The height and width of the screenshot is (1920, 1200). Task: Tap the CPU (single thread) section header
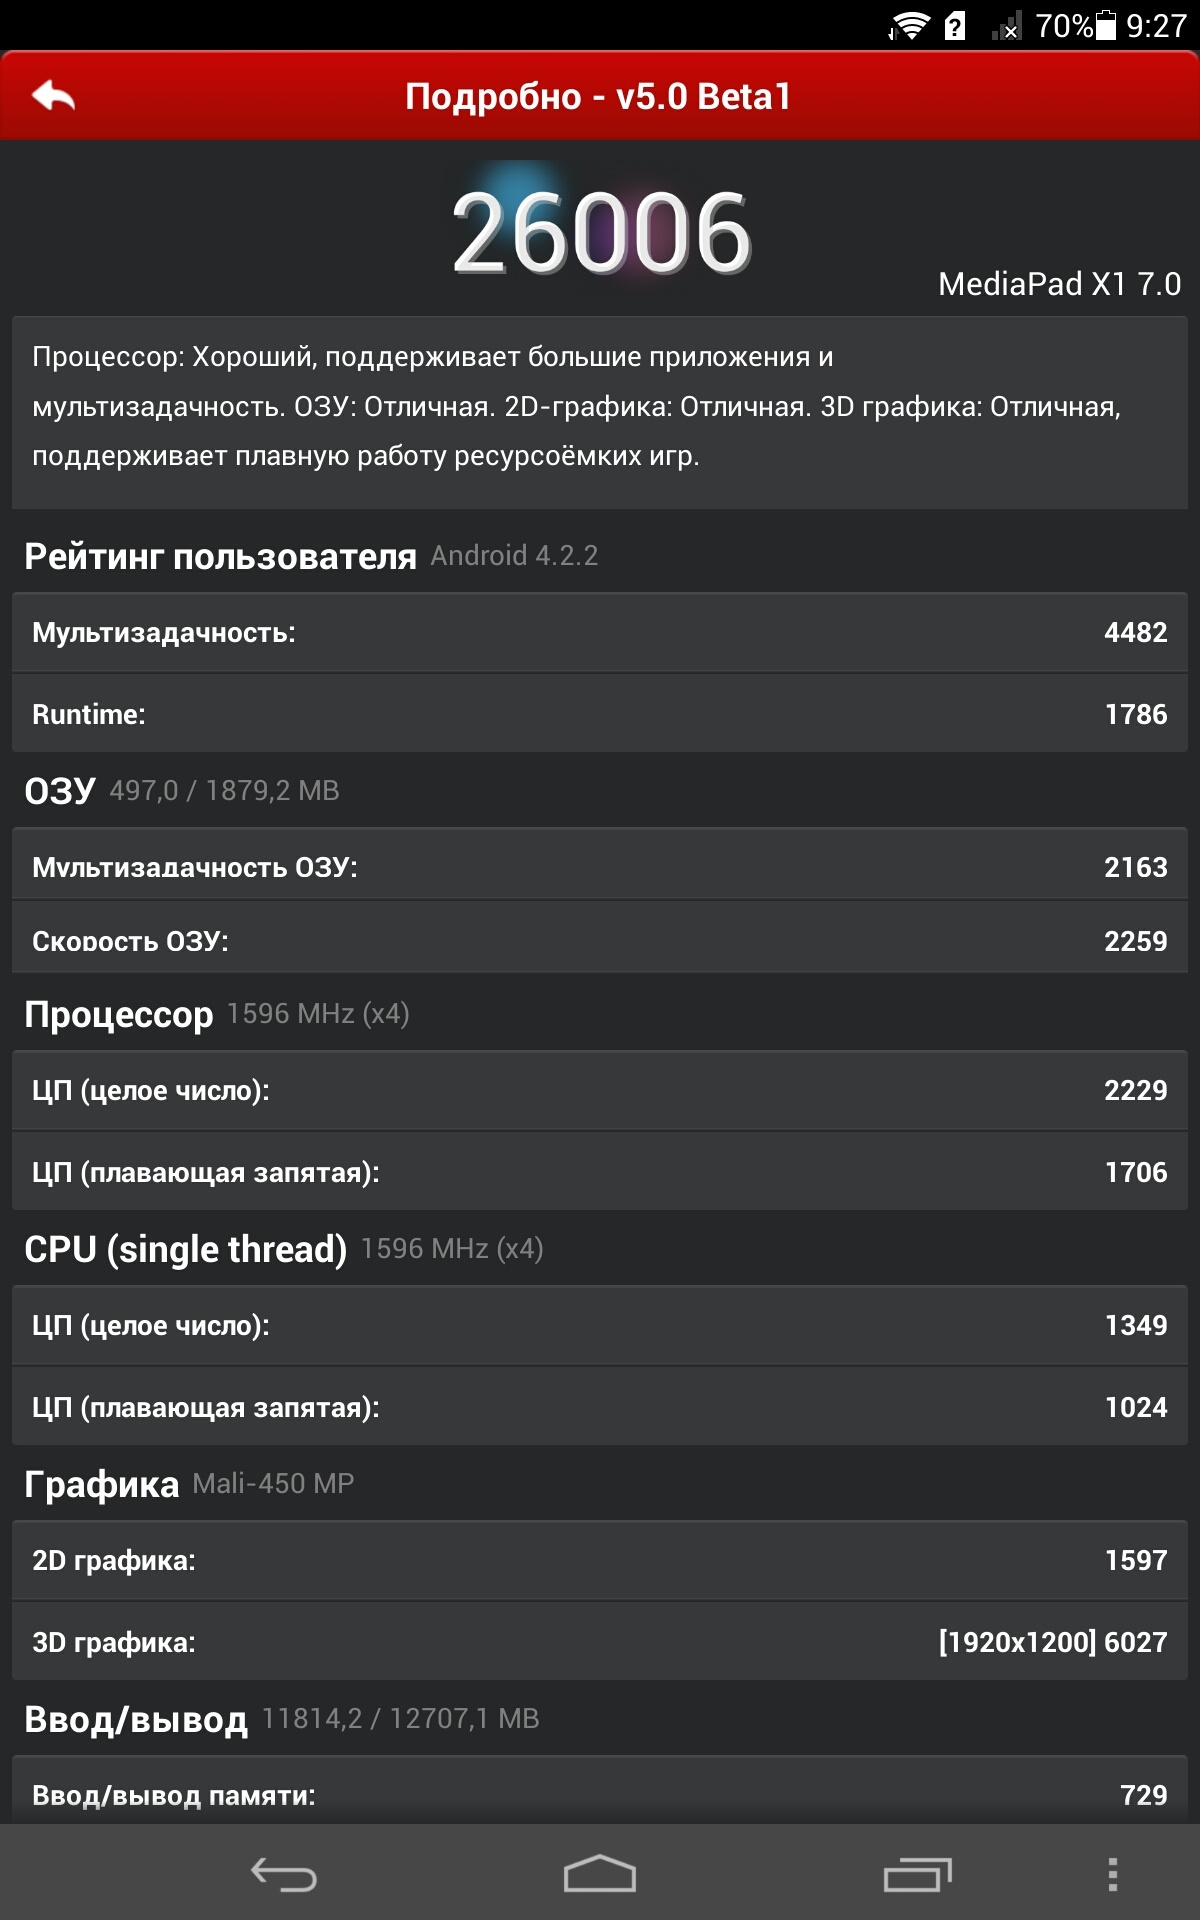point(186,1249)
